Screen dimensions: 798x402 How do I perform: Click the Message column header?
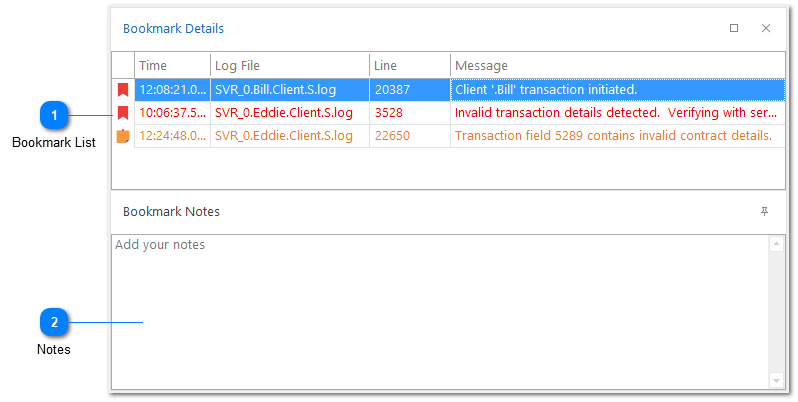(x=616, y=66)
